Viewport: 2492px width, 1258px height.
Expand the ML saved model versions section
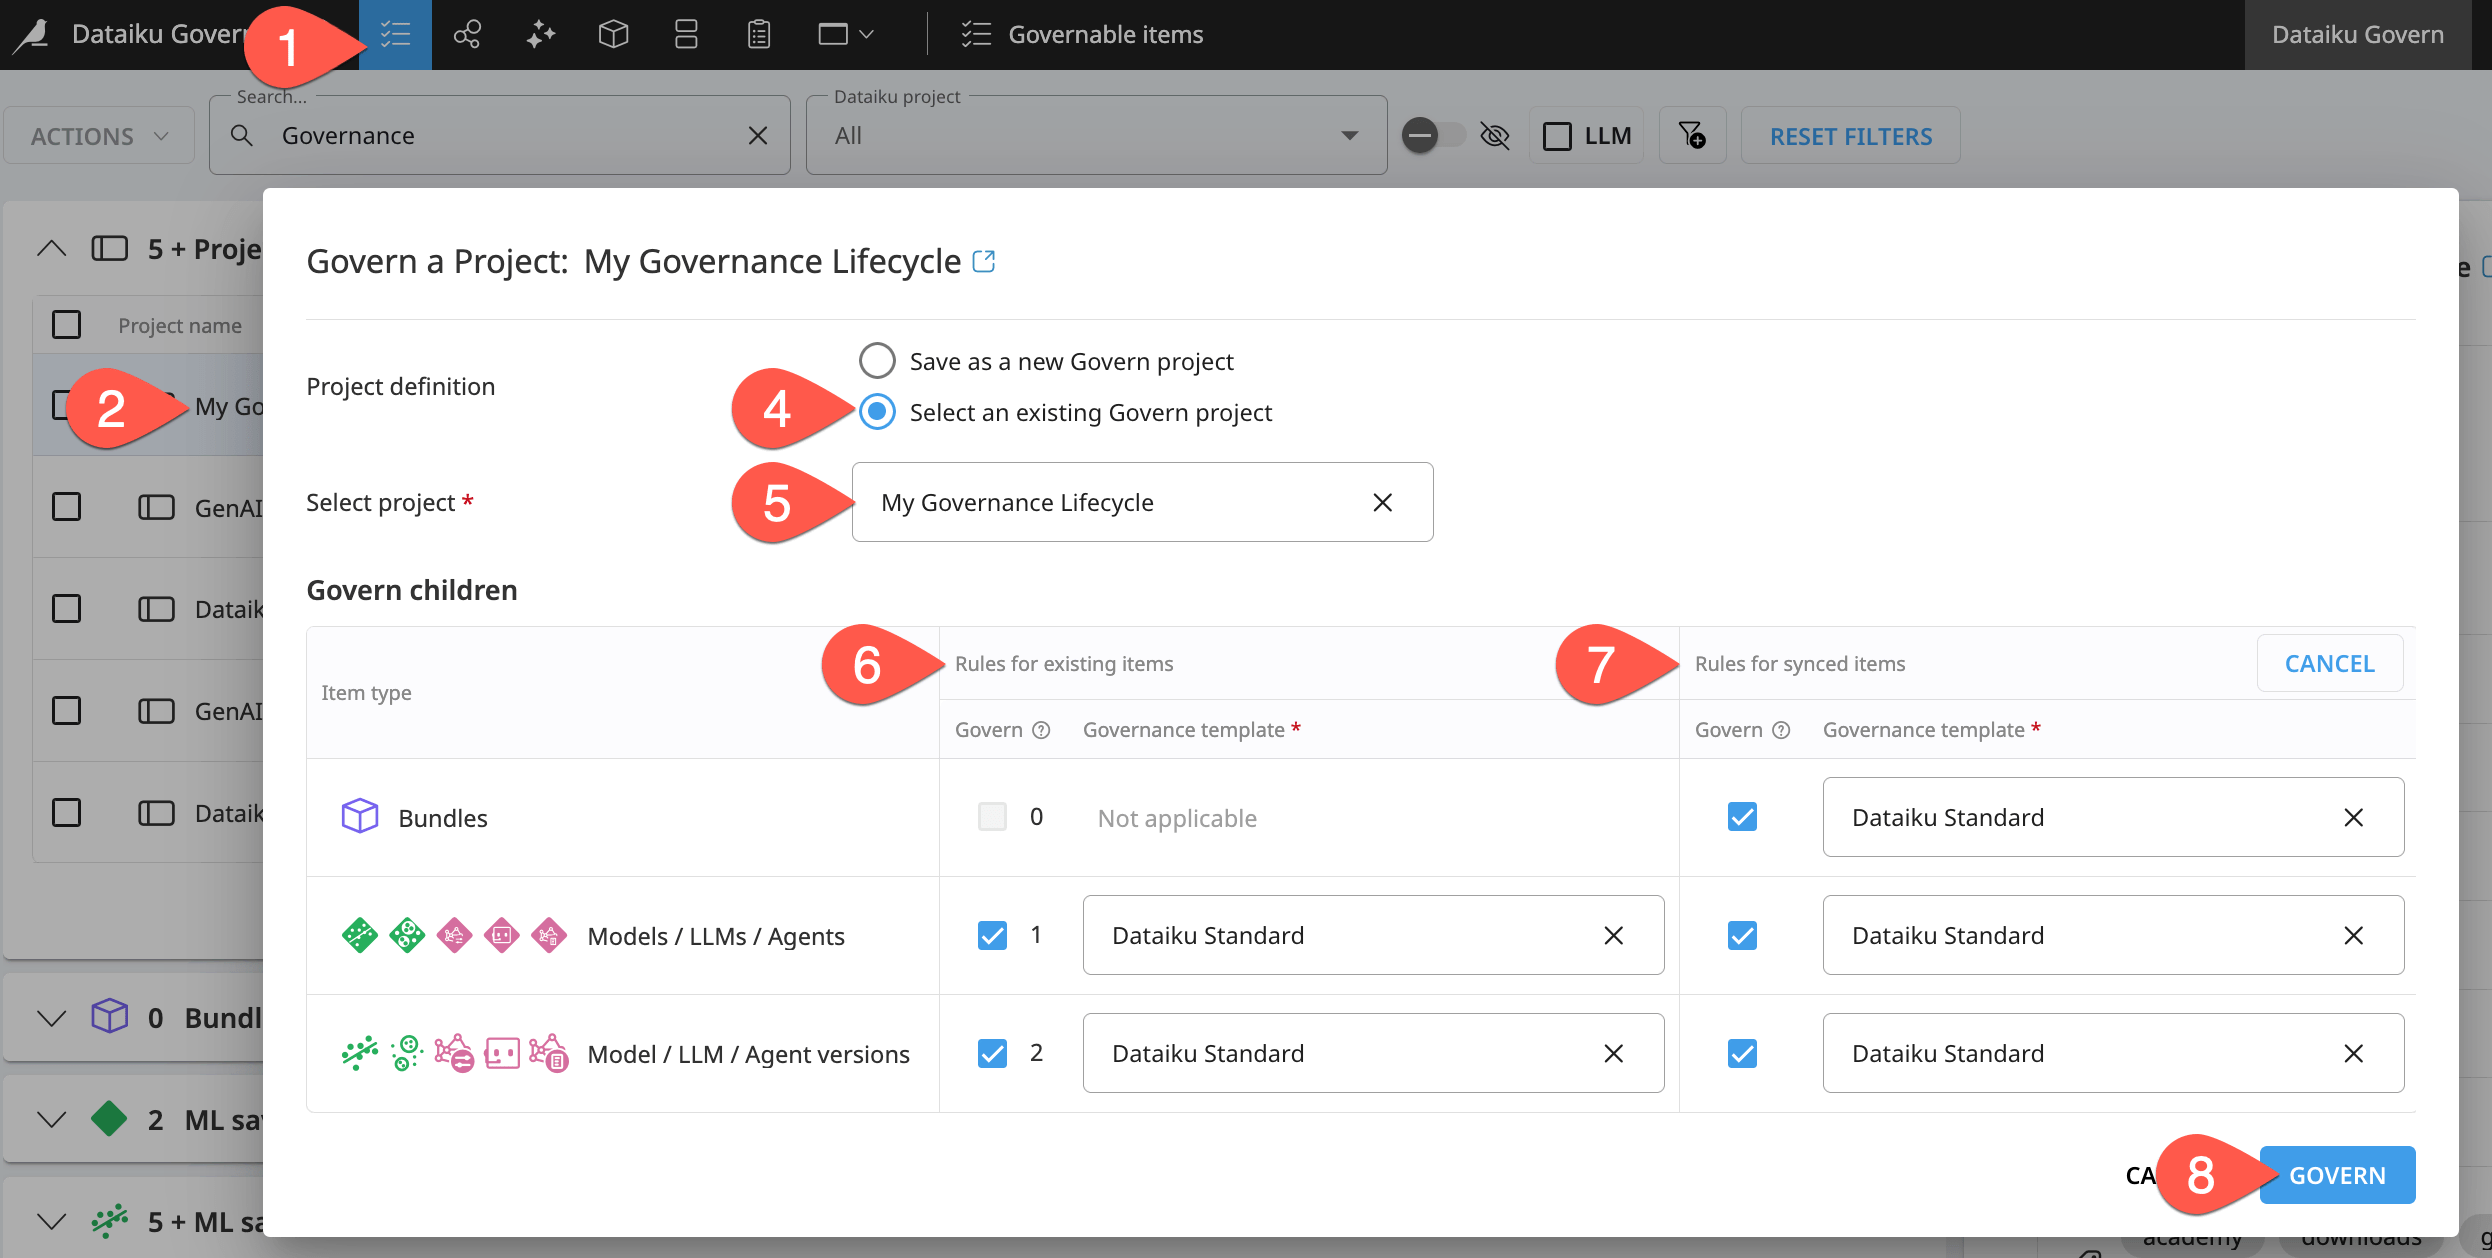[x=51, y=1222]
